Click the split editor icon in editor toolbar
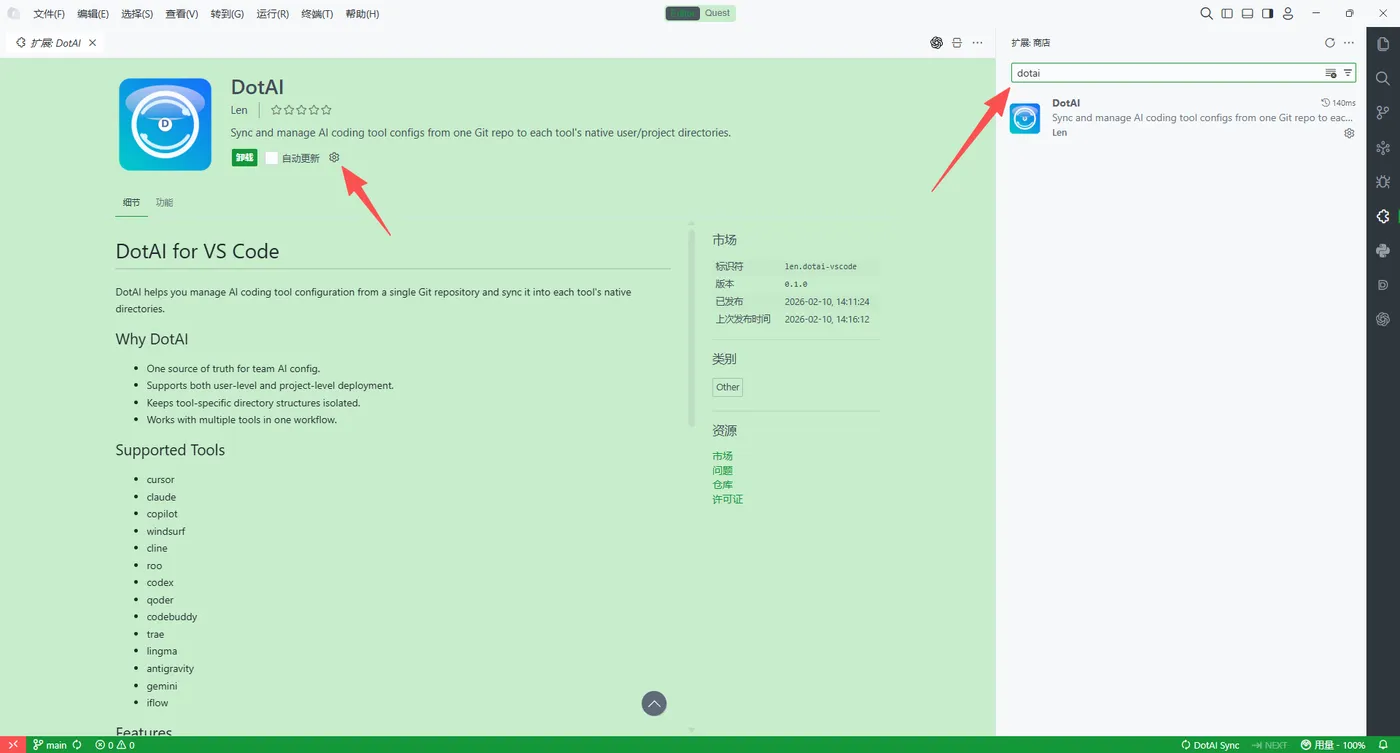The height and width of the screenshot is (753, 1400). pos(957,43)
